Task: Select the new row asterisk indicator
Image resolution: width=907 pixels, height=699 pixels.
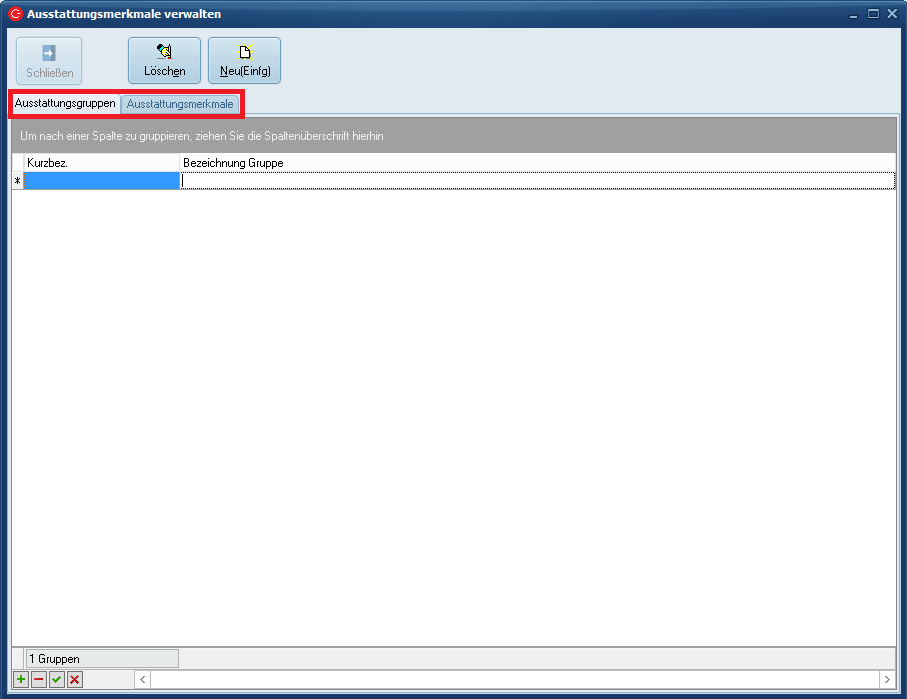Action: pos(17,181)
